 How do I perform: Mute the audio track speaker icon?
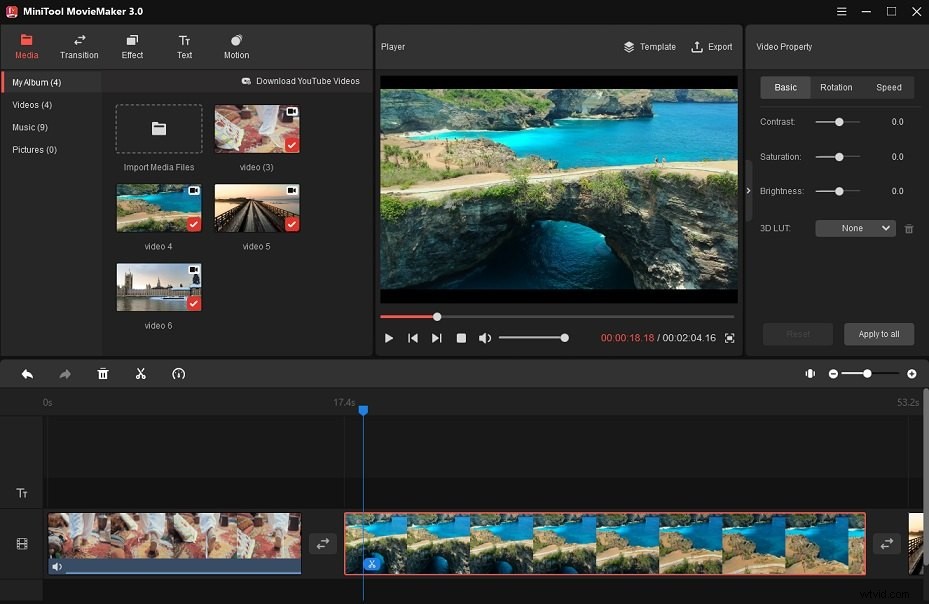point(57,567)
